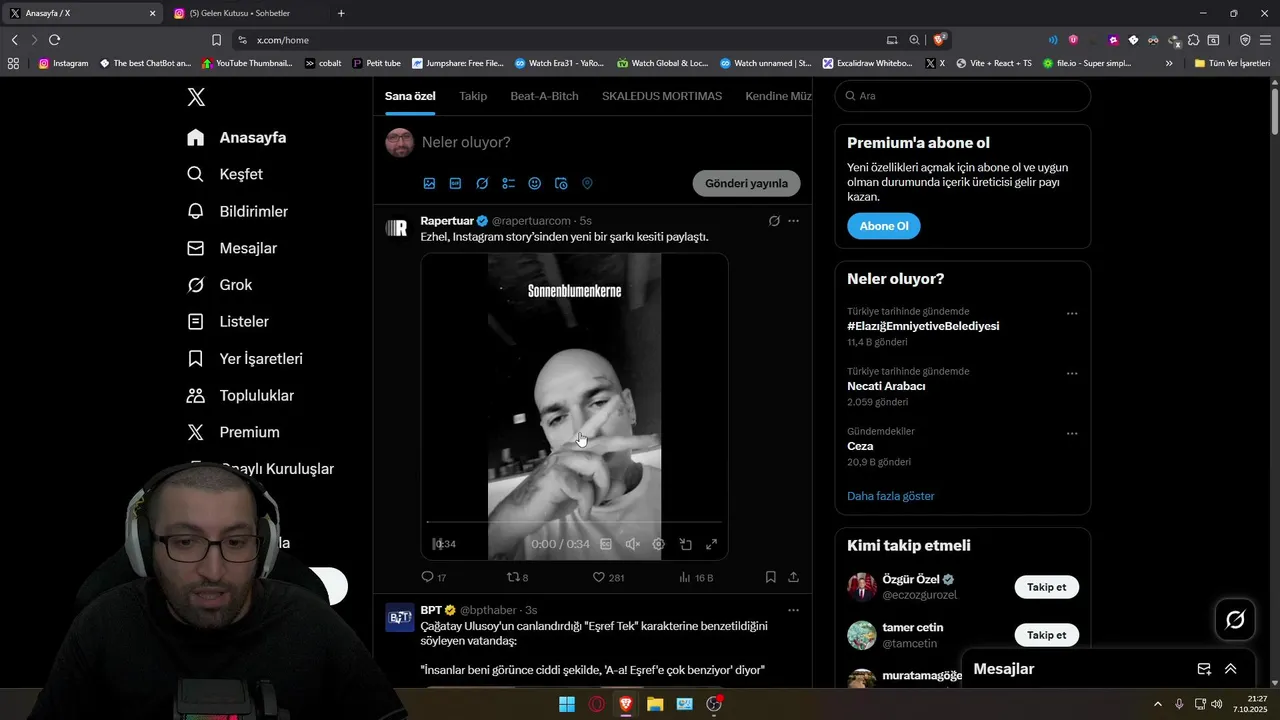This screenshot has width=1280, height=720.
Task: Open the Ceza trending topic
Action: [860, 446]
